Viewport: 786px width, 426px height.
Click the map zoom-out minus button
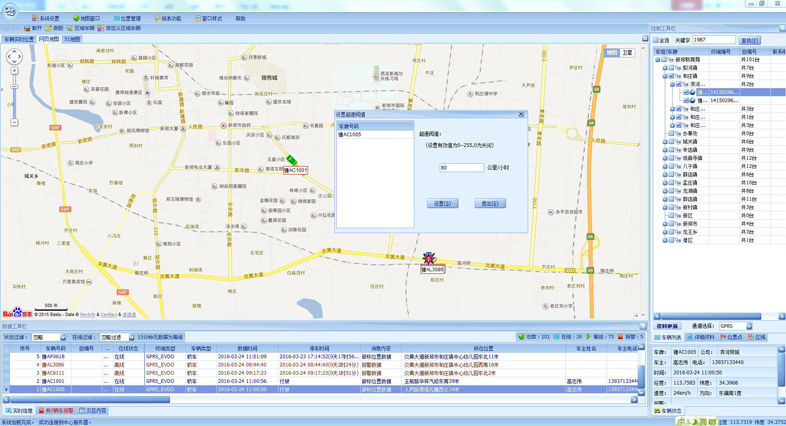coord(14,122)
